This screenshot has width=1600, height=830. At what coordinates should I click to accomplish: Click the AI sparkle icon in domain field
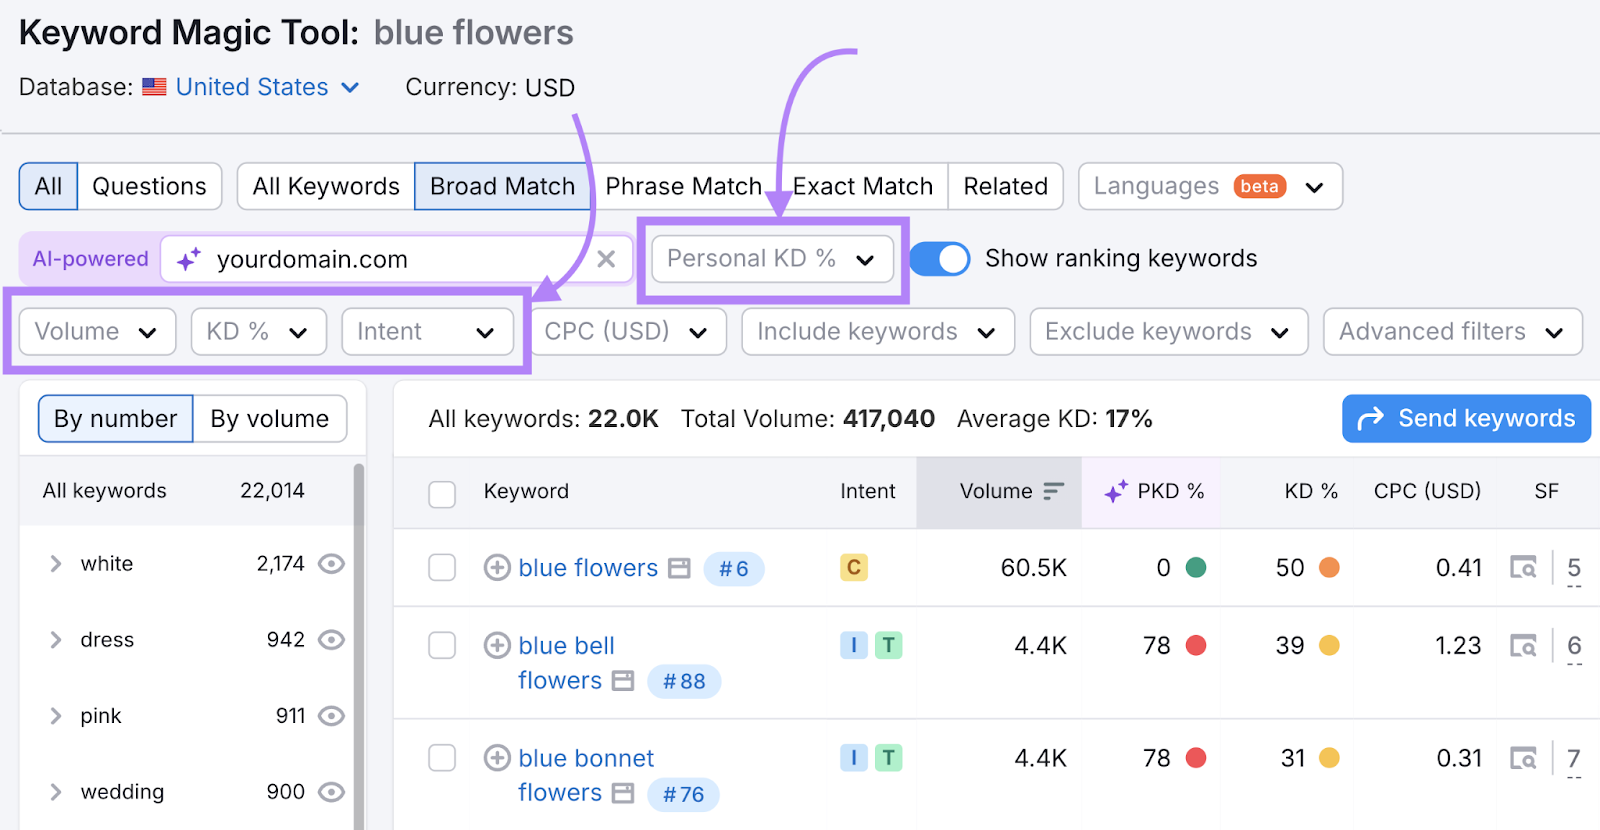click(186, 259)
